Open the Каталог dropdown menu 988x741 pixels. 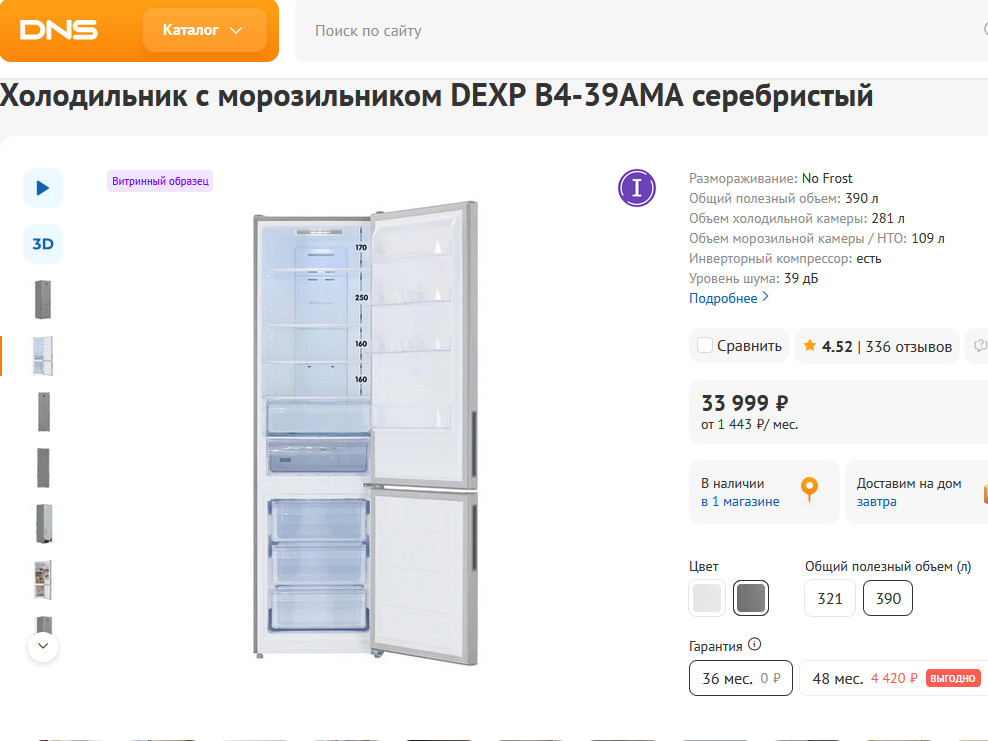(x=204, y=30)
